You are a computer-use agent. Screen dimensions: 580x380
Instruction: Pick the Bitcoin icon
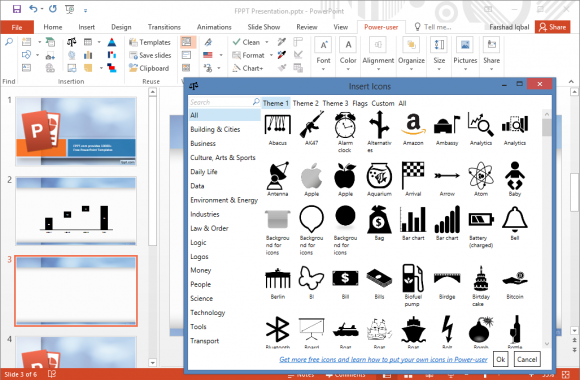coord(515,278)
